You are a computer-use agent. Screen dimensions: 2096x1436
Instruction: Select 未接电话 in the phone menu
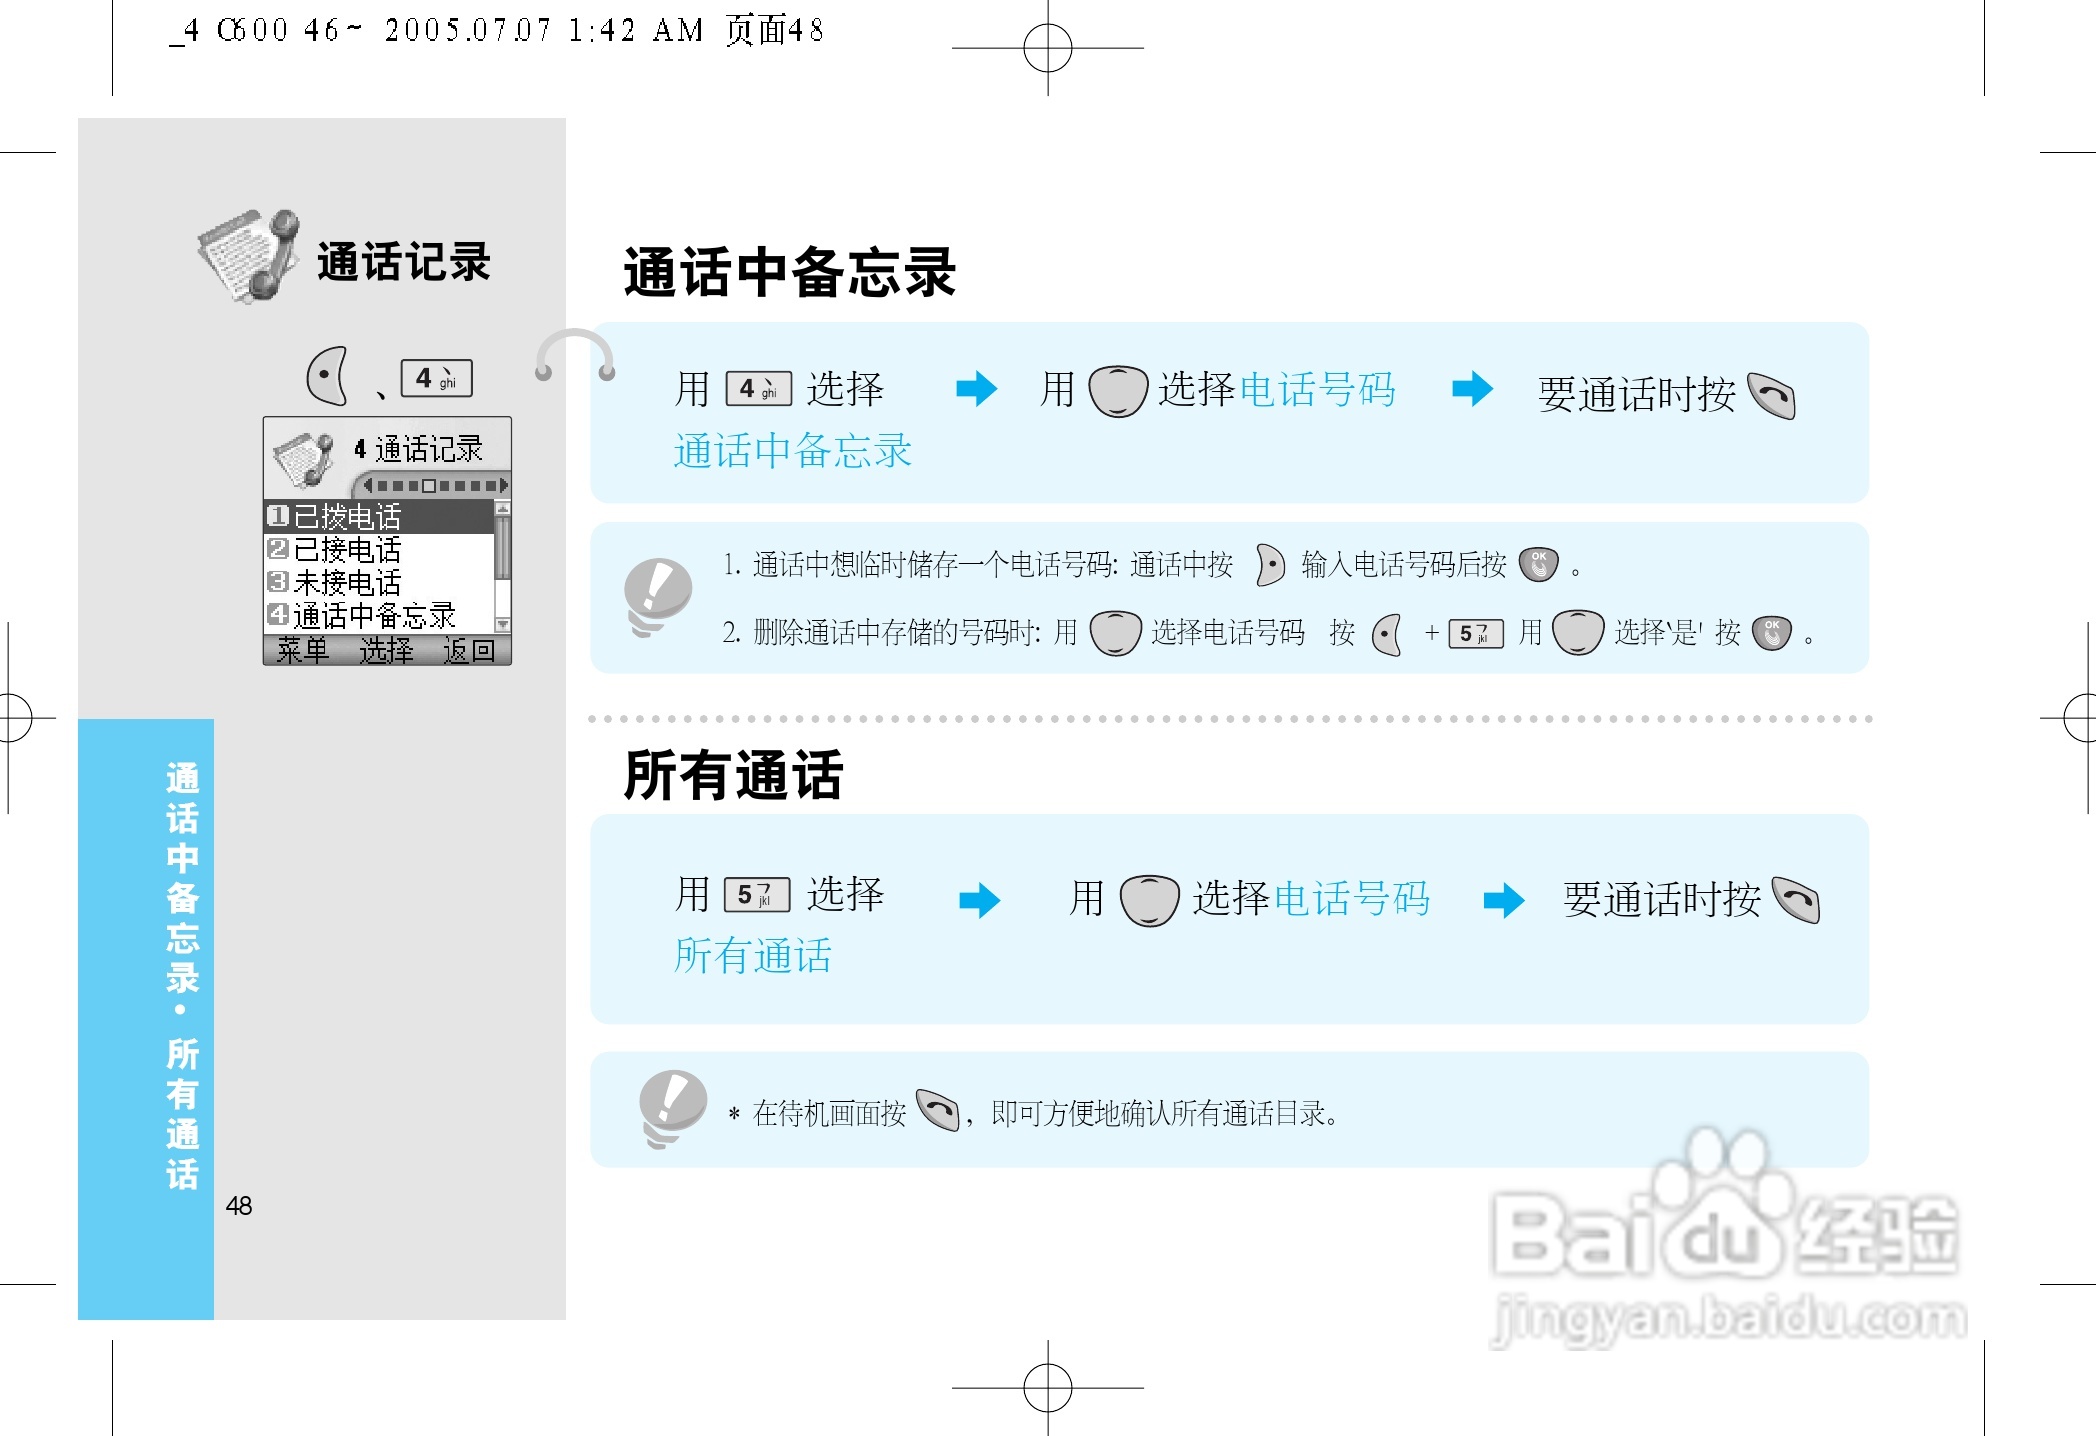point(347,582)
